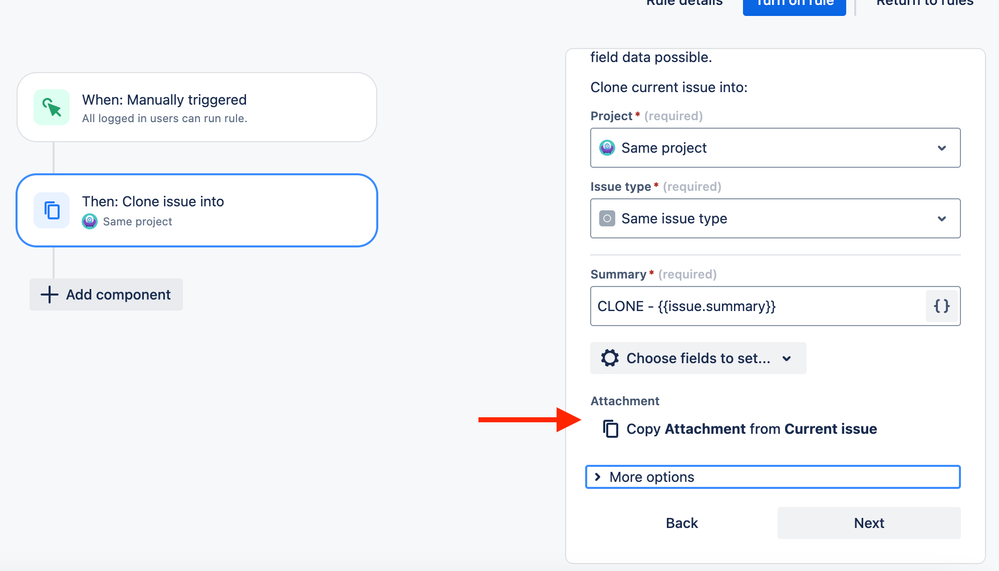
Task: Click the copy icon beside Copy Attachment
Action: (x=610, y=429)
